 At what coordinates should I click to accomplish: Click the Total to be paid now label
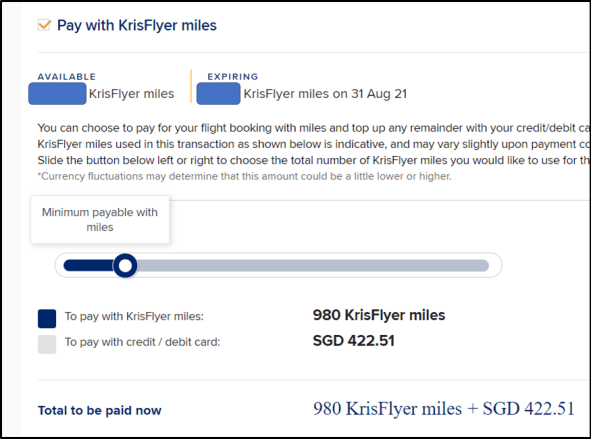[100, 410]
